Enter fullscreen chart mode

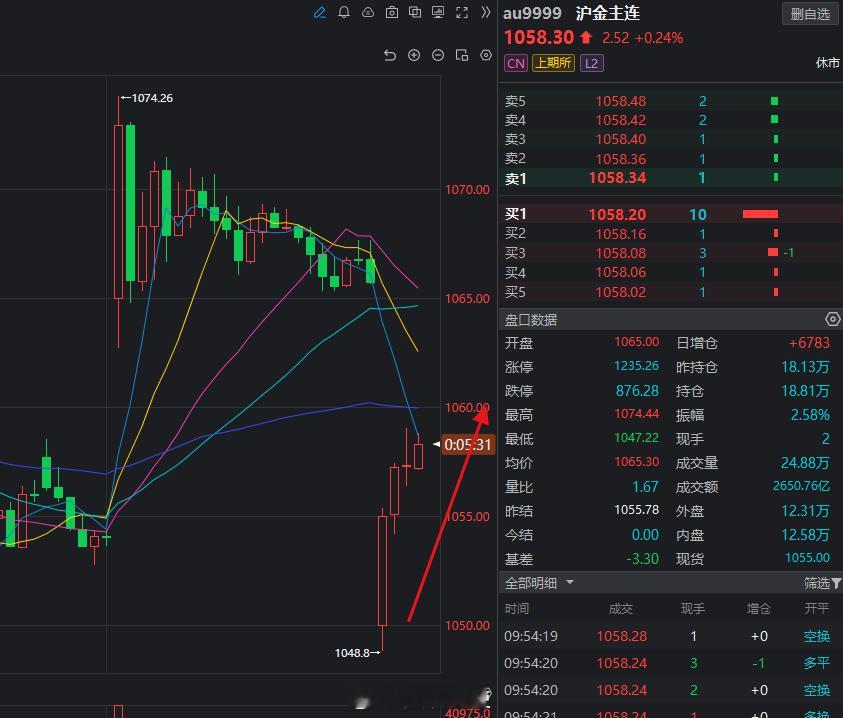[x=461, y=13]
